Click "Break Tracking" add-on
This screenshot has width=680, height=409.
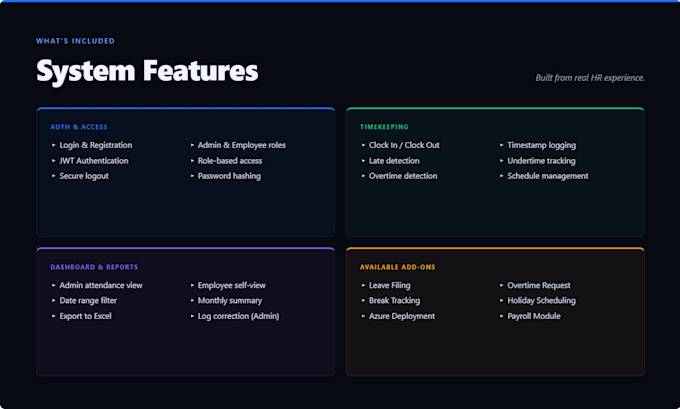click(x=395, y=301)
